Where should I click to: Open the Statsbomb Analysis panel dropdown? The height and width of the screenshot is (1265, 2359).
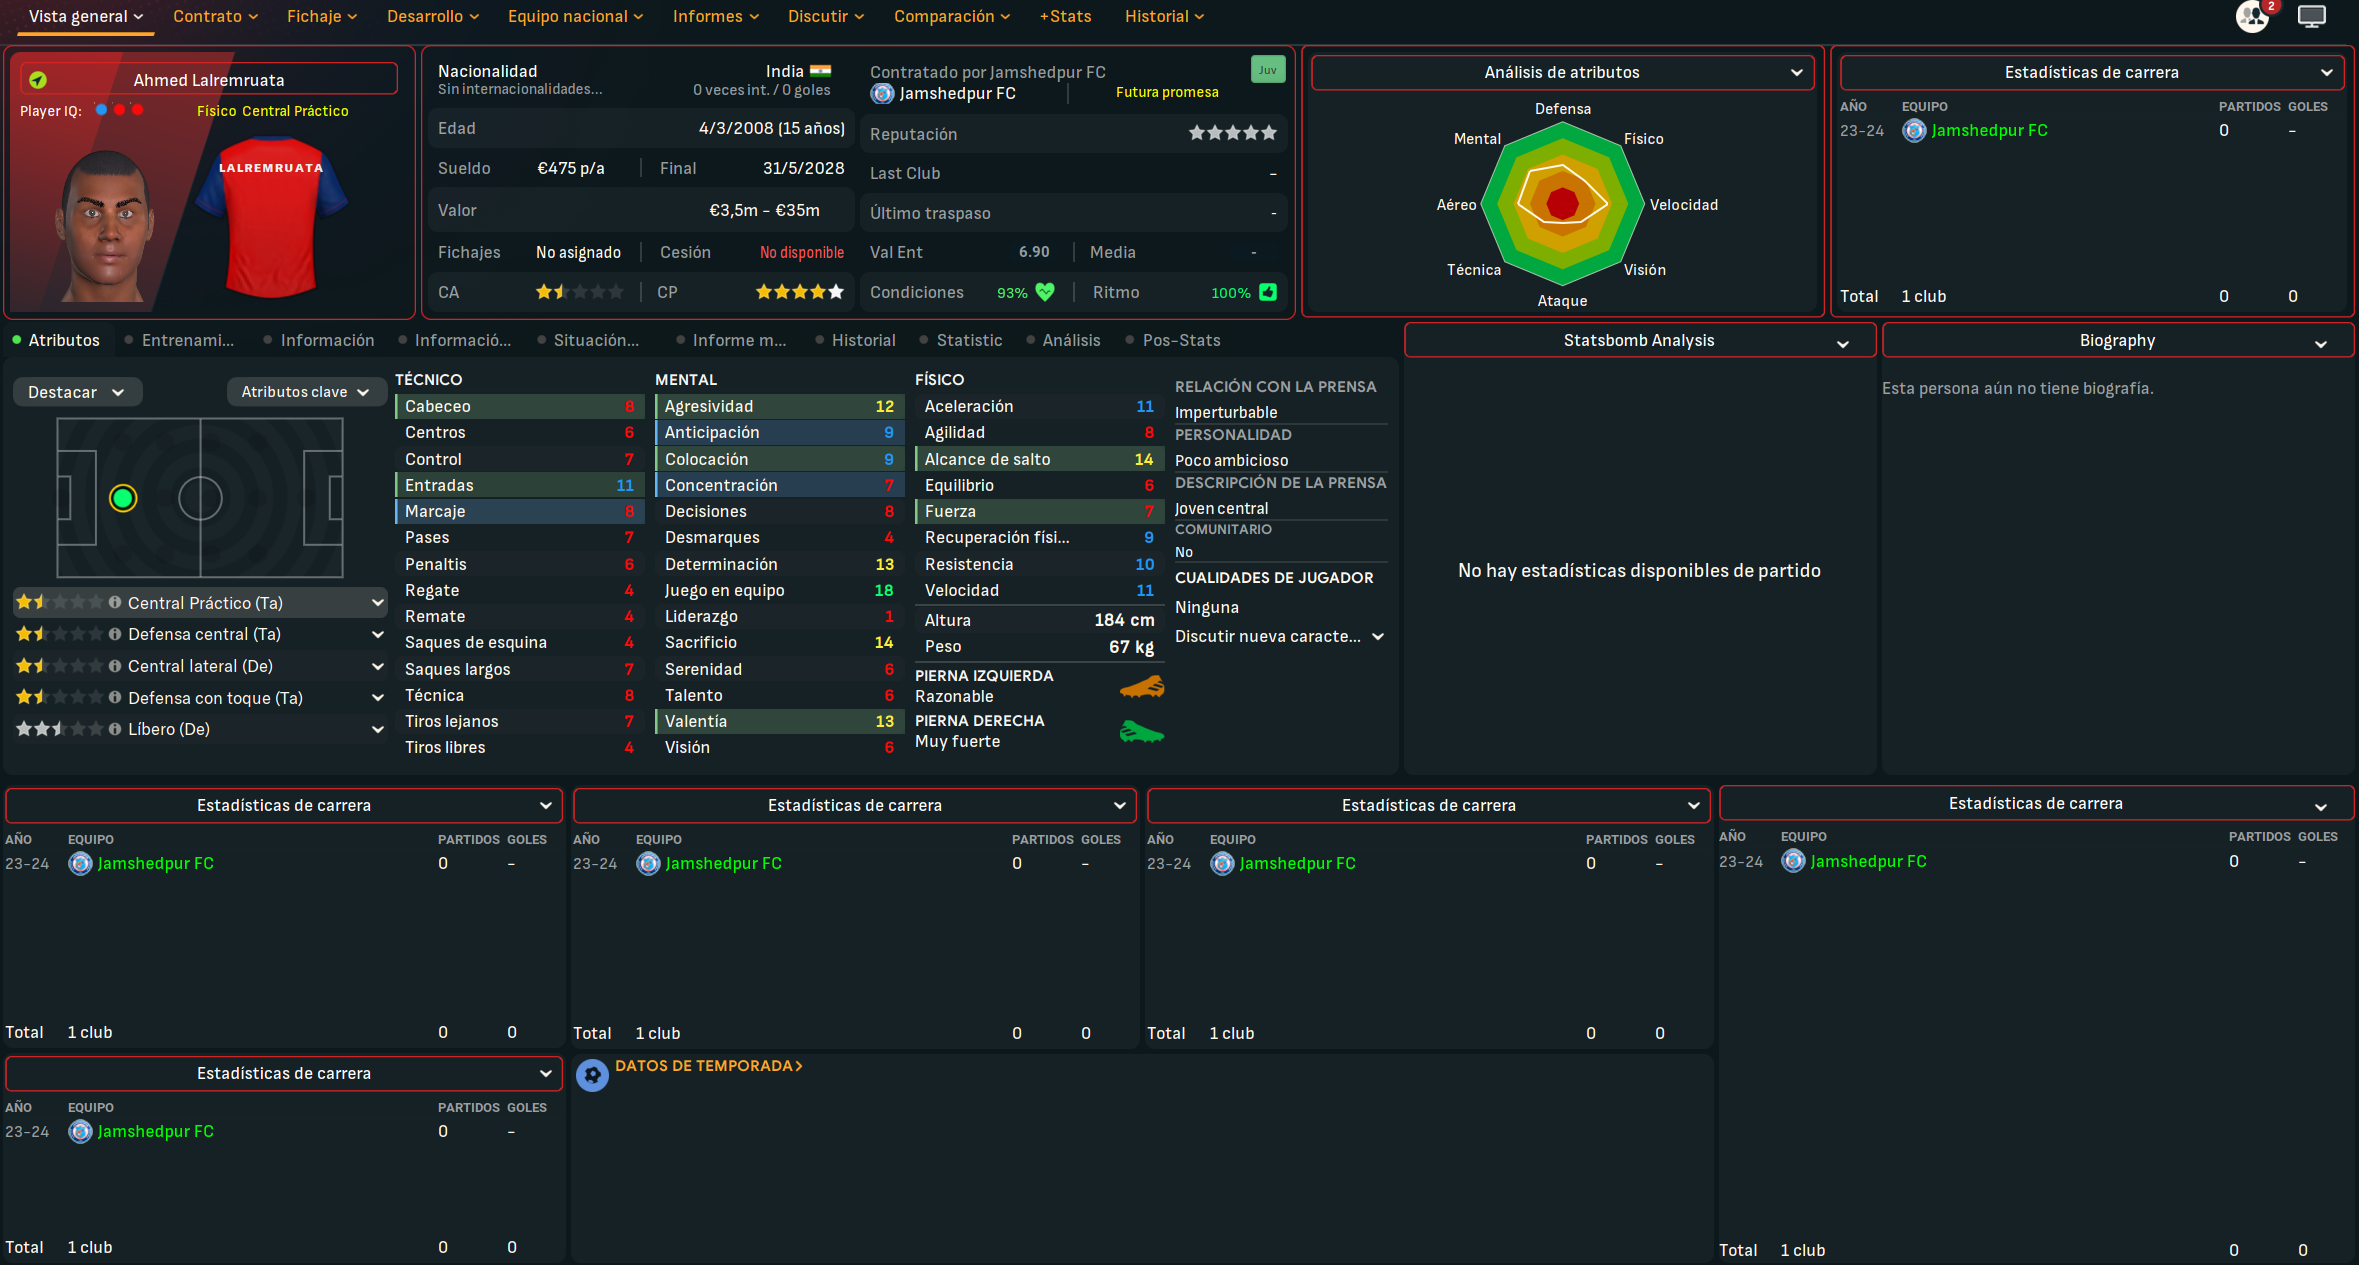click(x=1640, y=341)
